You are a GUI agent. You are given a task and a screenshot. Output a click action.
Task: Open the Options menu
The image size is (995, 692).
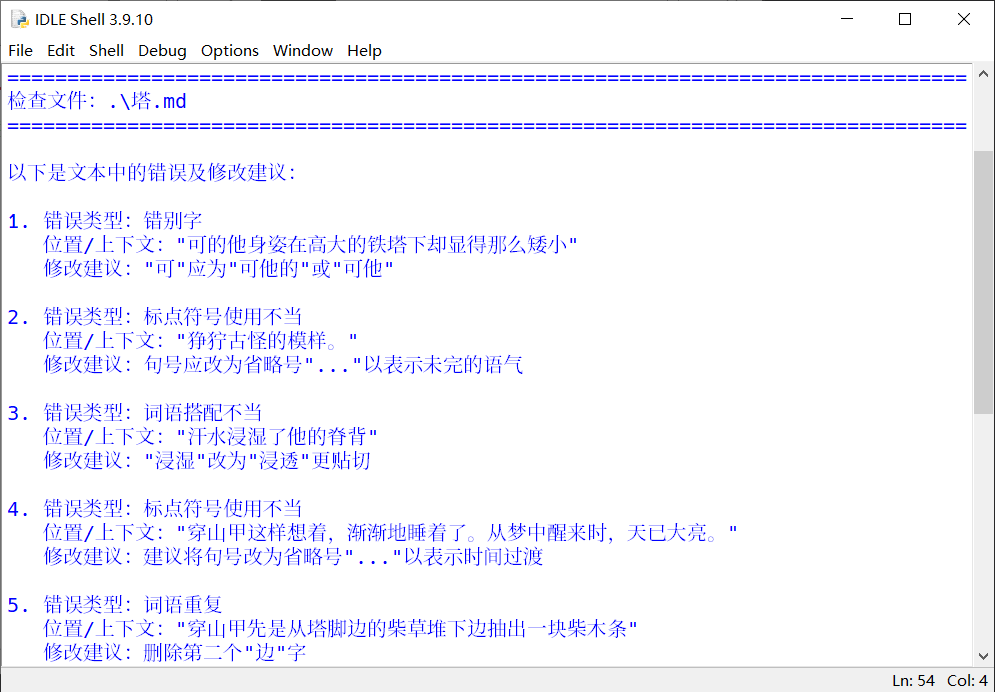click(x=230, y=51)
